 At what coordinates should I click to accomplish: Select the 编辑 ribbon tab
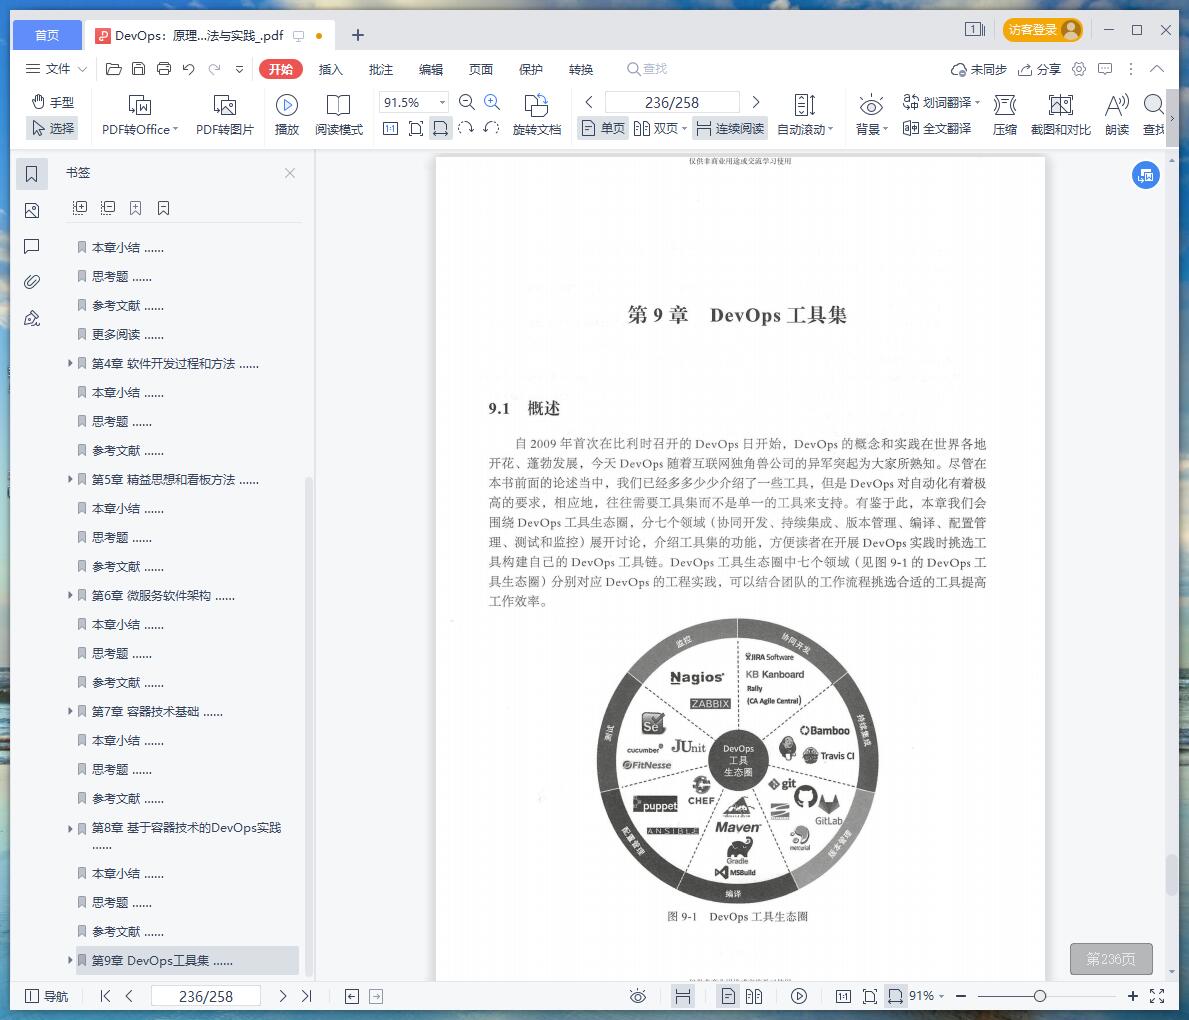point(431,69)
